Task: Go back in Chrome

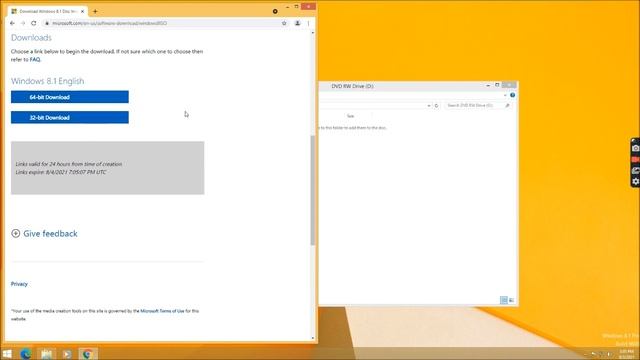Action: coord(12,23)
